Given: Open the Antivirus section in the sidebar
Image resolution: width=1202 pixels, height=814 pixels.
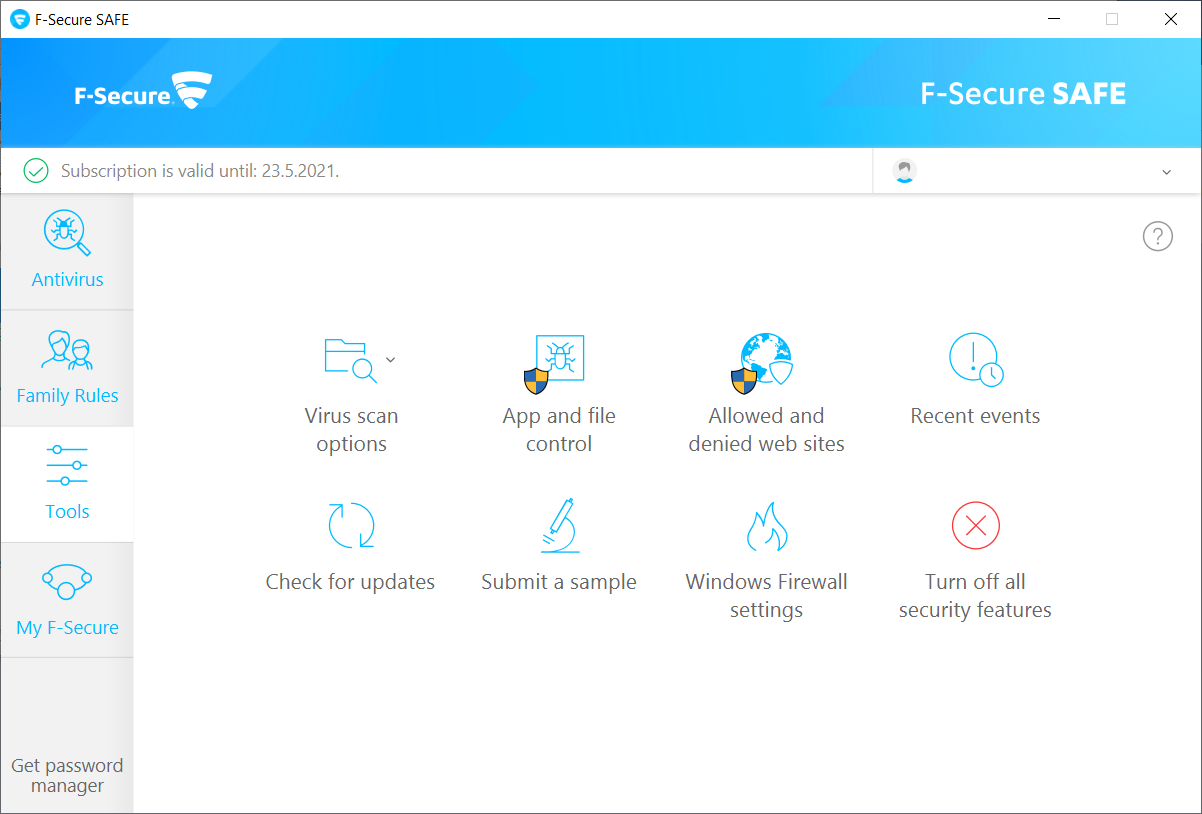Looking at the screenshot, I should 67,250.
